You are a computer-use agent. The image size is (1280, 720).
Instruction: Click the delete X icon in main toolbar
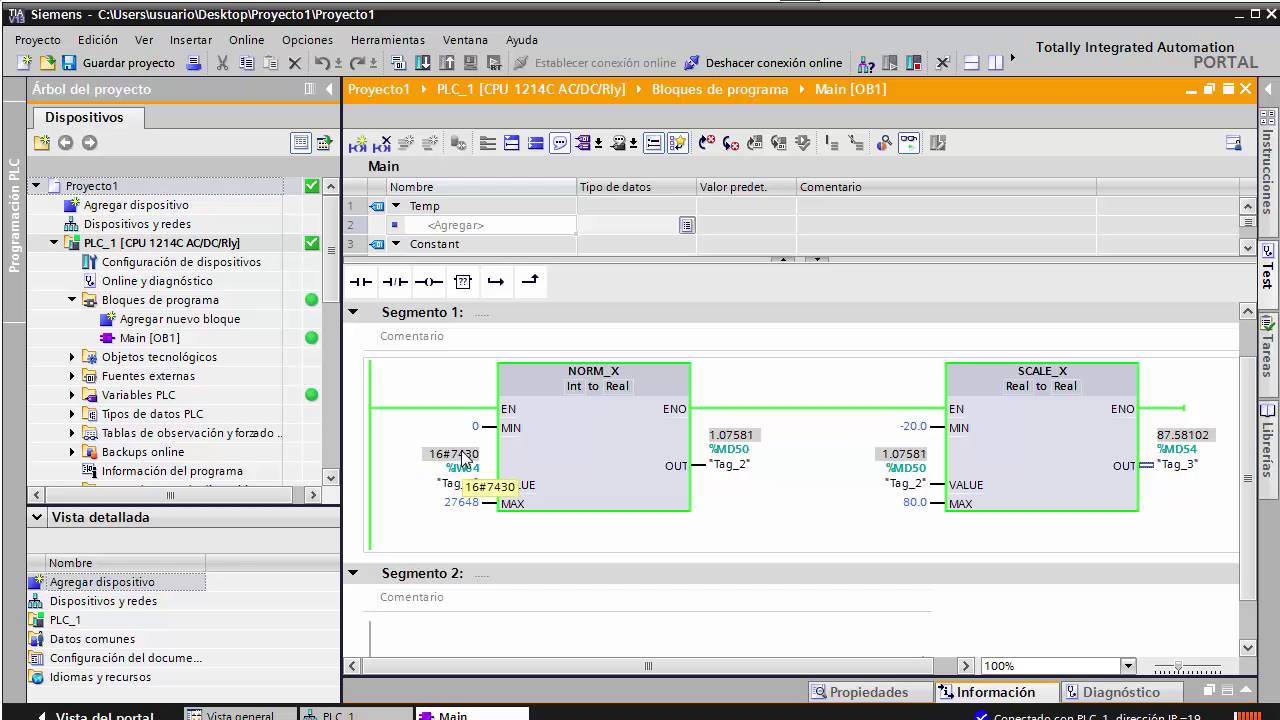click(x=295, y=63)
